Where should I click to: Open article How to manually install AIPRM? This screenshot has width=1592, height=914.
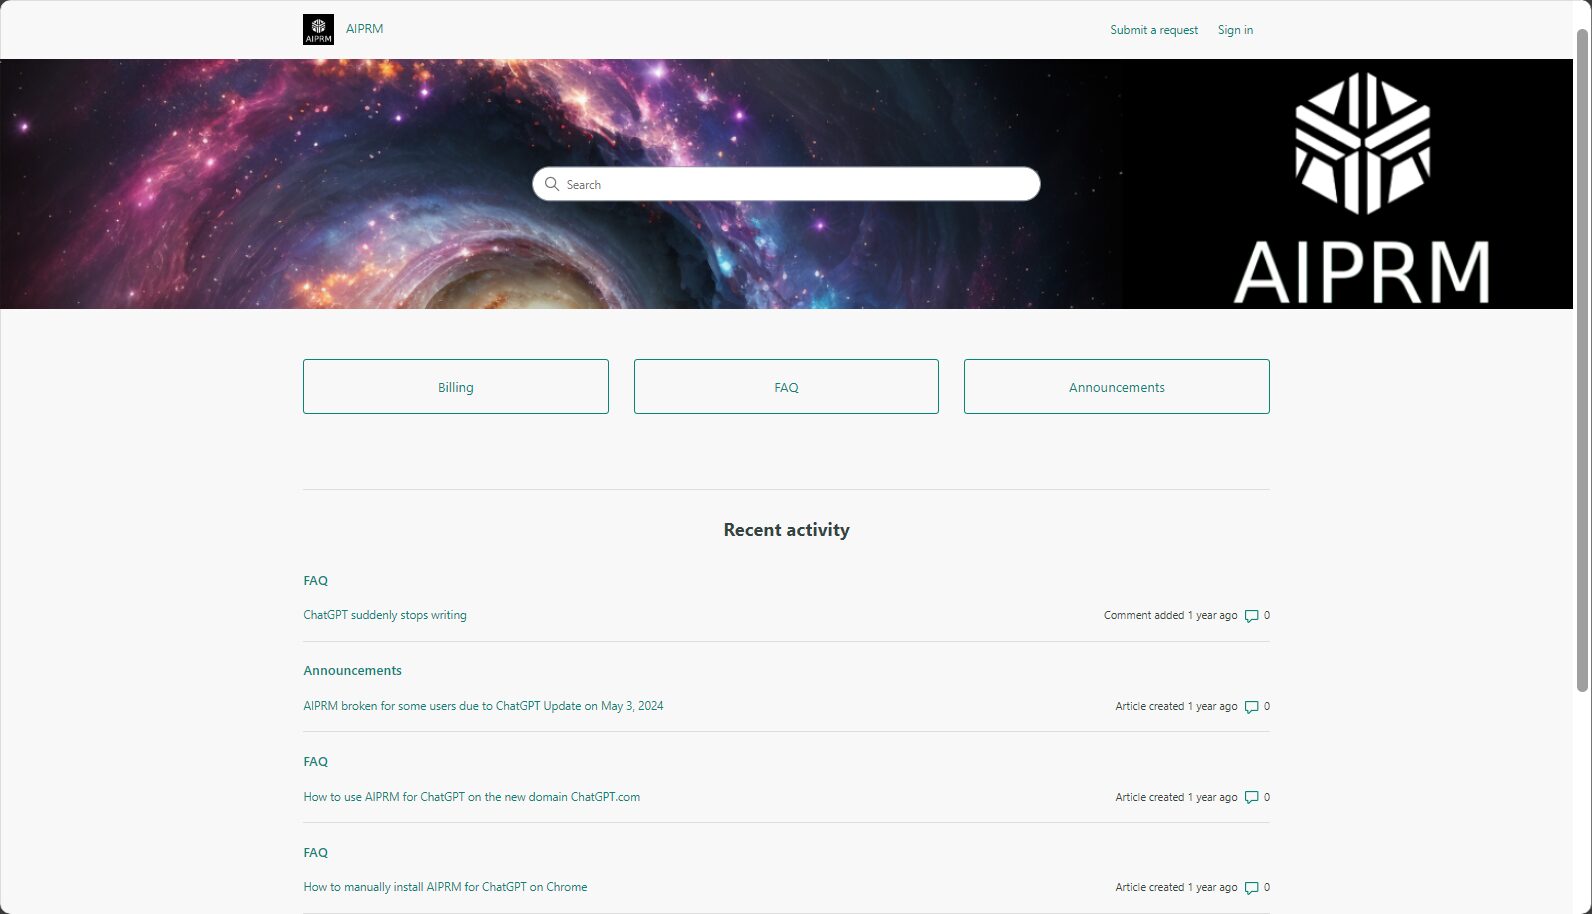point(445,887)
